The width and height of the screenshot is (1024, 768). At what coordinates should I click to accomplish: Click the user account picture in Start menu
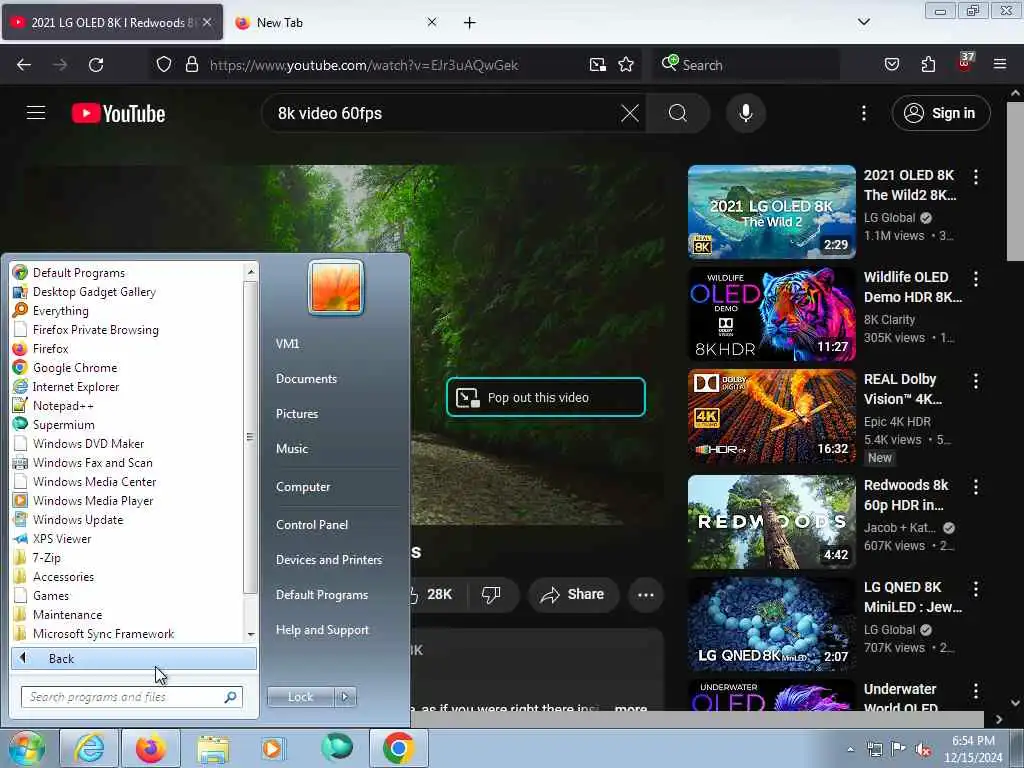[336, 287]
